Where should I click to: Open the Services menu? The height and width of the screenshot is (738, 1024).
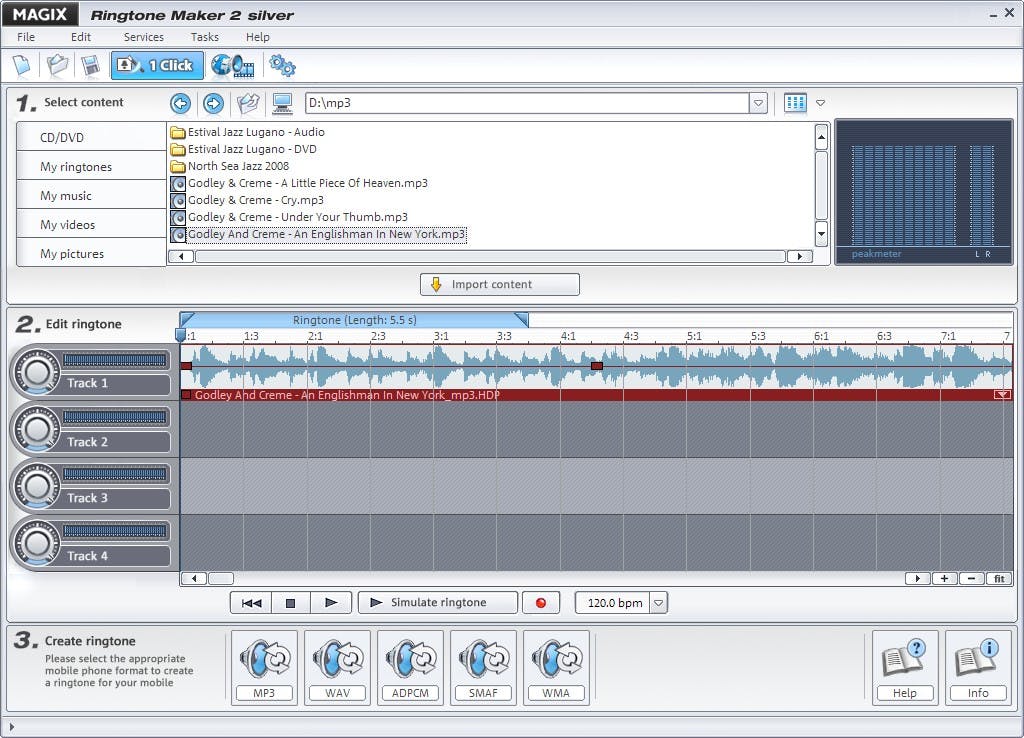144,37
